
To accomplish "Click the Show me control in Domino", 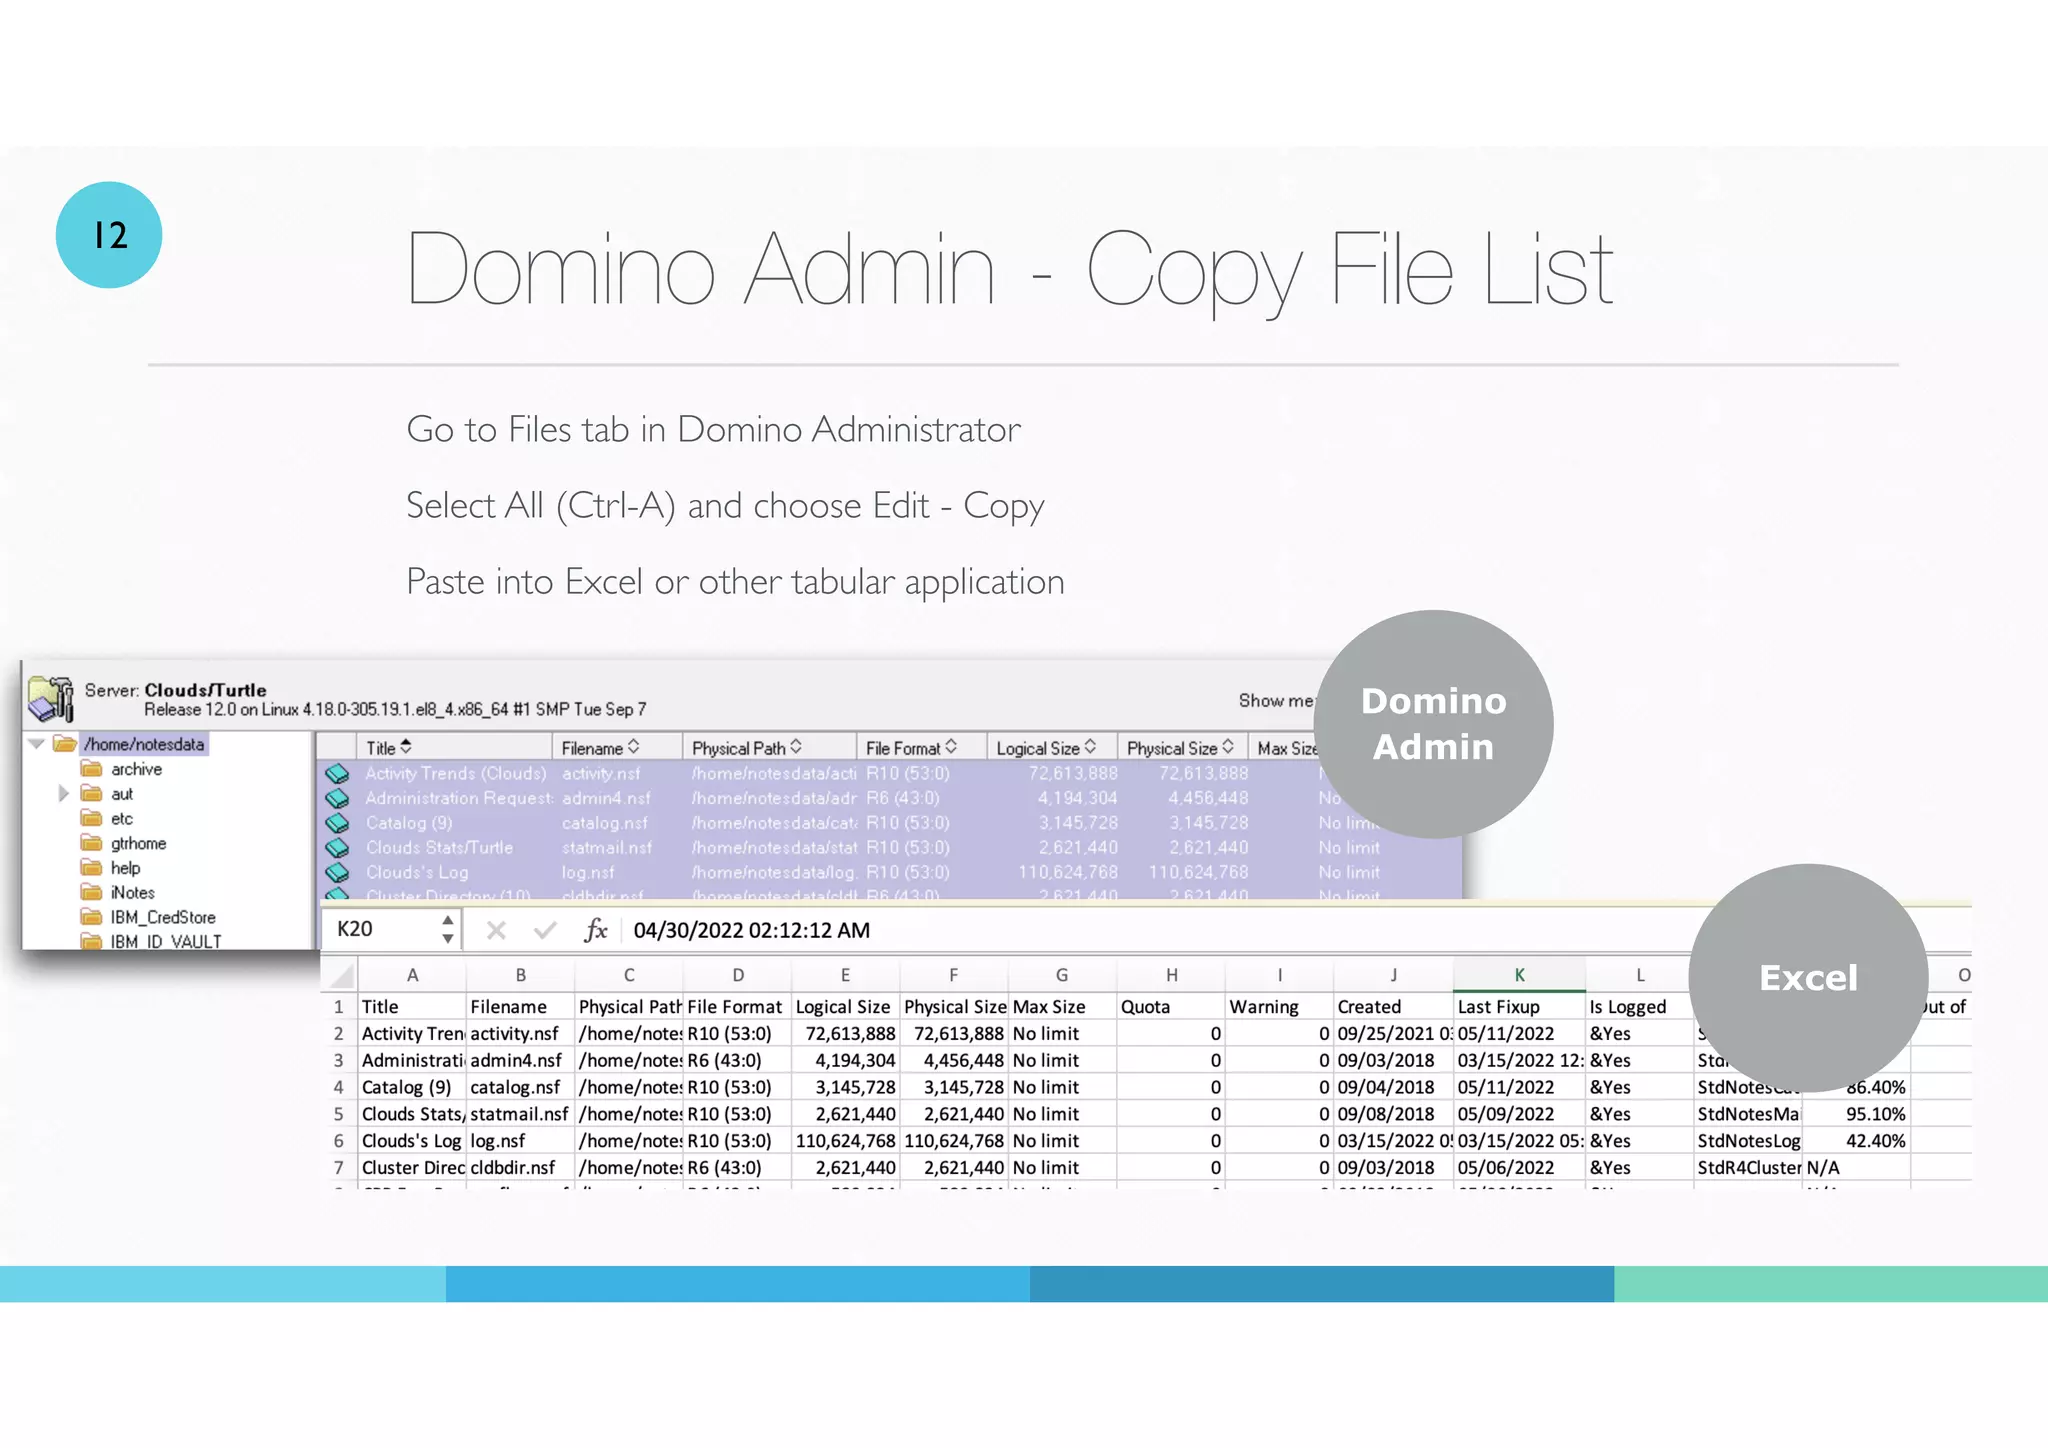I will click(1275, 701).
